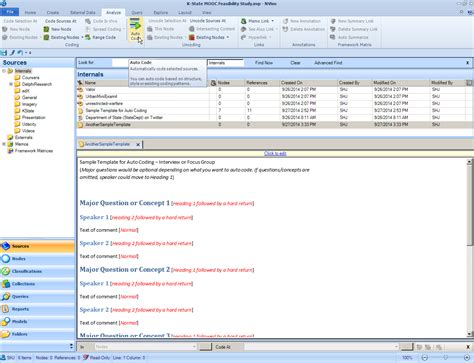The height and width of the screenshot is (363, 474).
Task: Switch to the Explore ribbon tab
Action: (161, 13)
